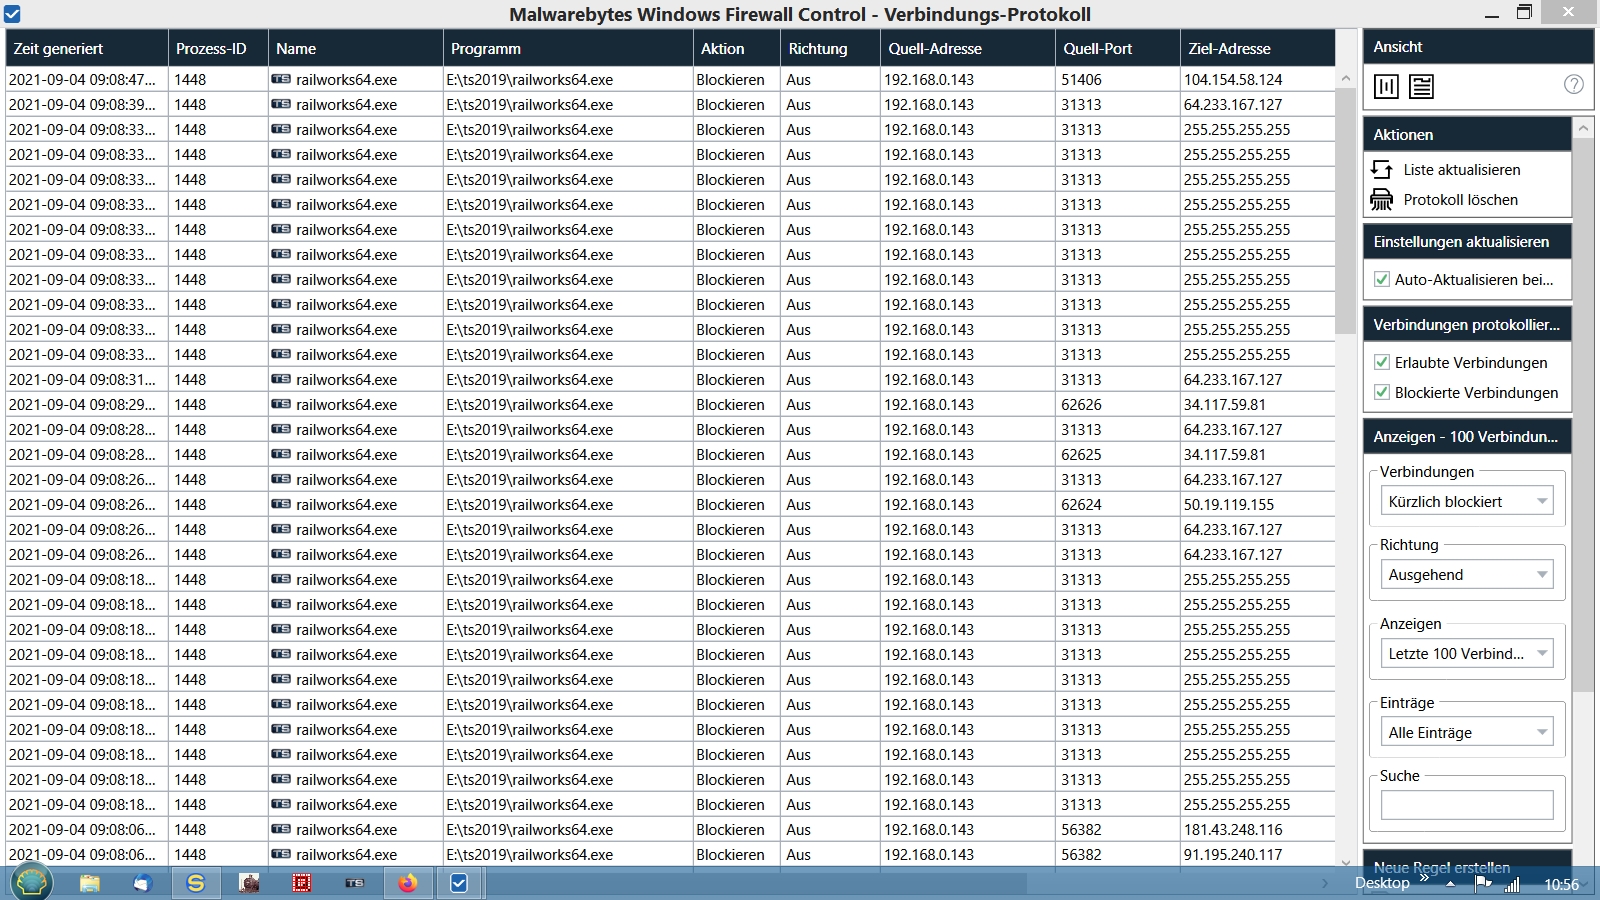Uncheck Erlaubte Verbindungen
Viewport: 1600px width, 900px height.
pos(1382,363)
